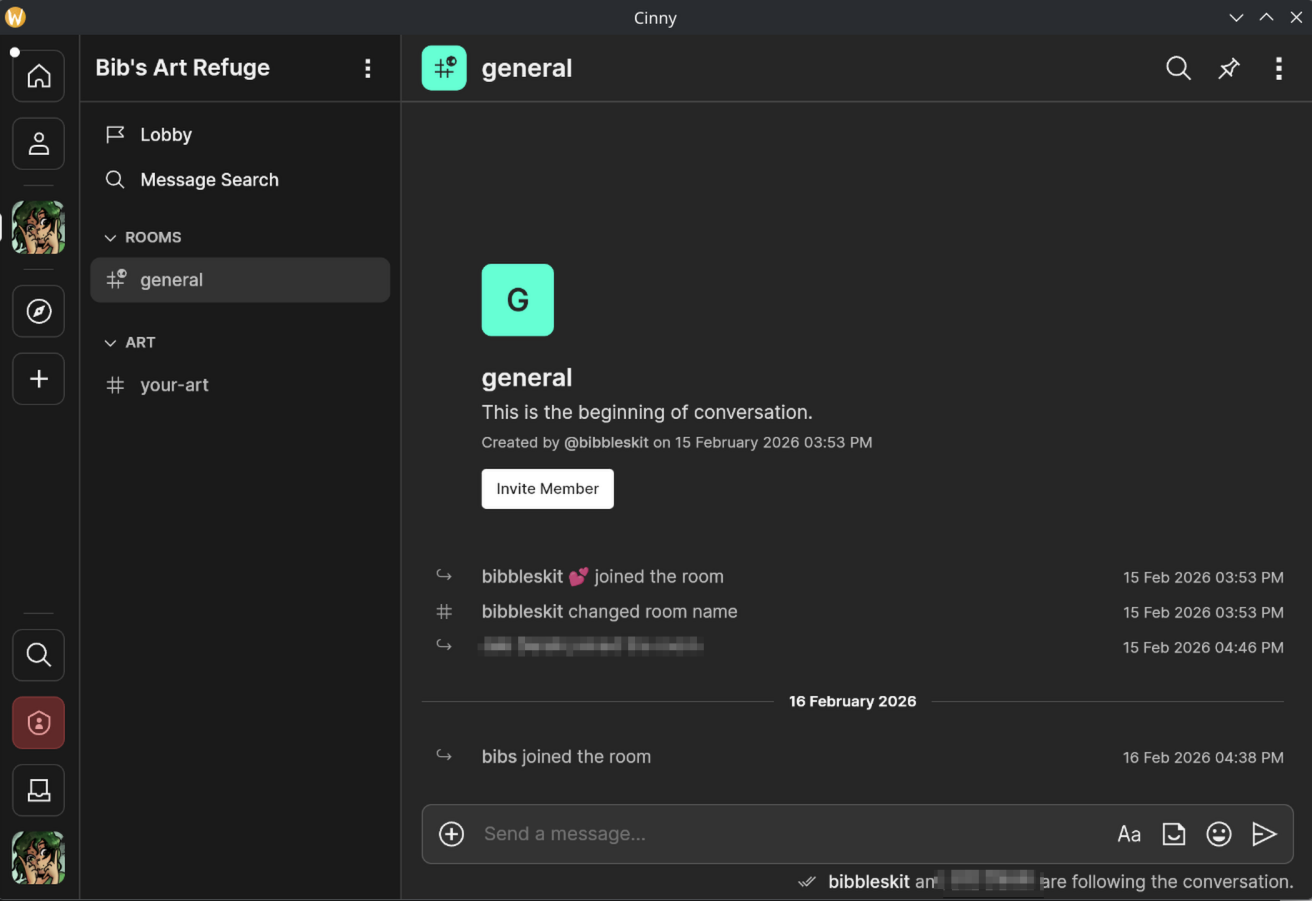The height and width of the screenshot is (901, 1312).
Task: Open the Home tab in sidebar
Action: click(x=39, y=76)
